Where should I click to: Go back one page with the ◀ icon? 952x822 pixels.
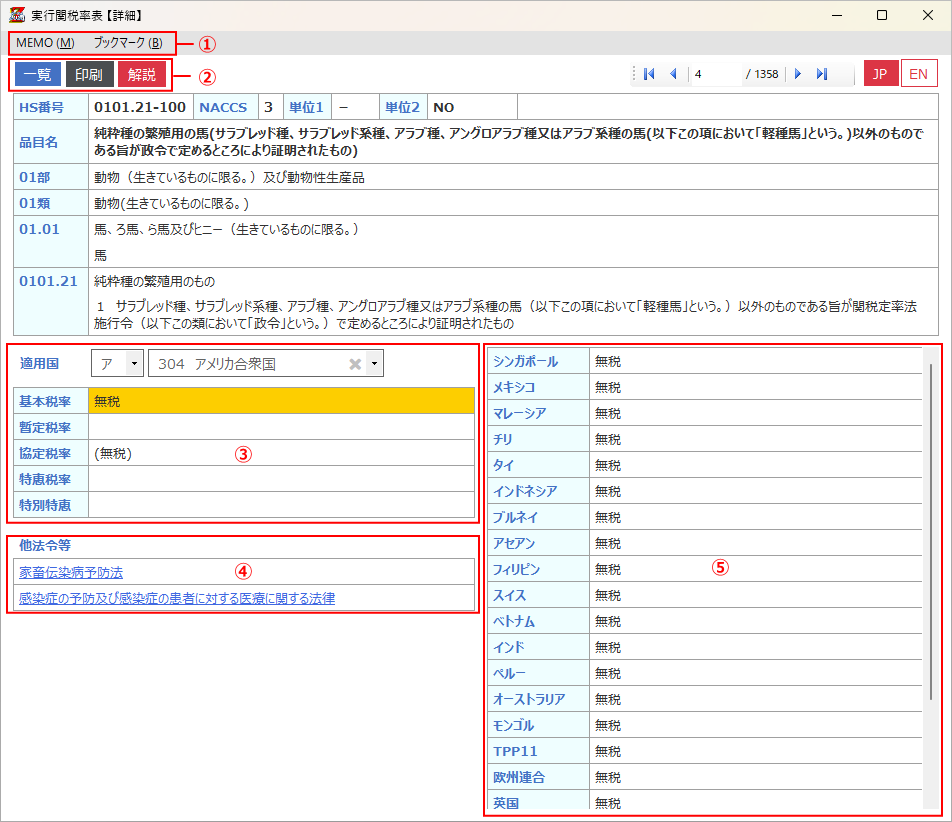(x=673, y=73)
